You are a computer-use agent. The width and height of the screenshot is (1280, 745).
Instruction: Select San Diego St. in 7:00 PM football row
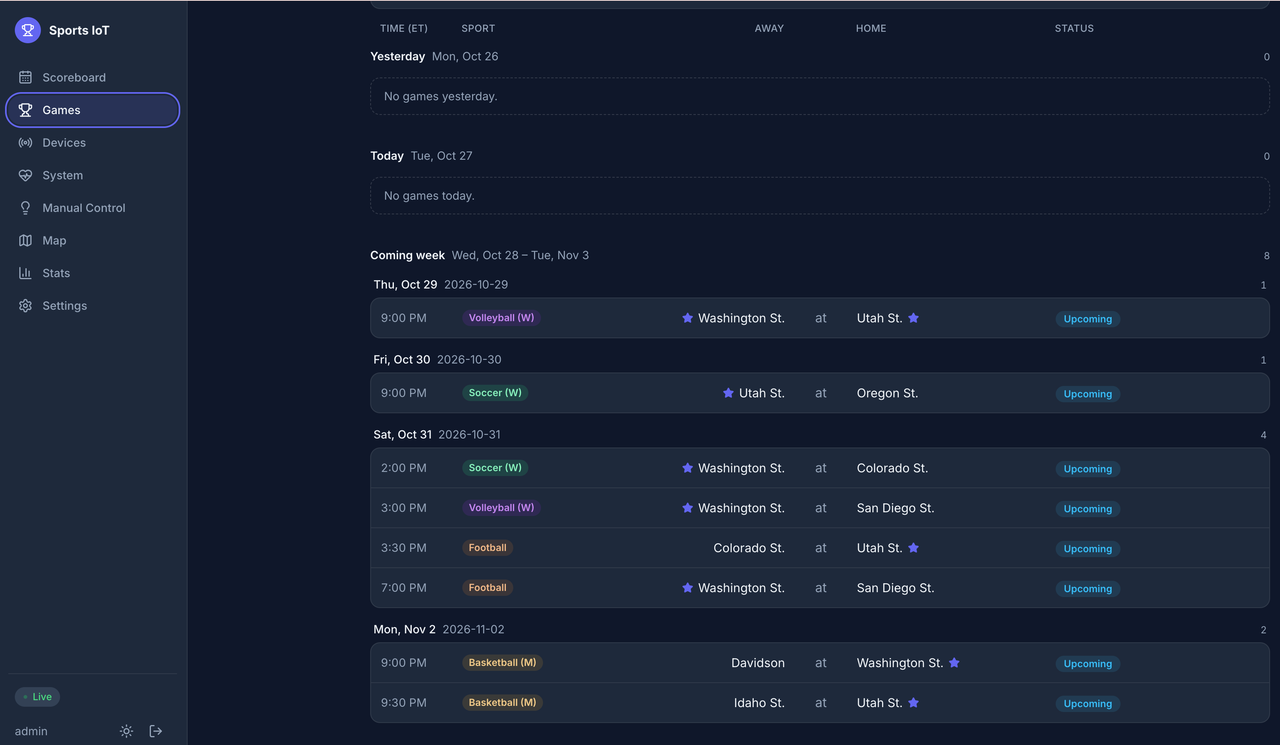click(895, 588)
